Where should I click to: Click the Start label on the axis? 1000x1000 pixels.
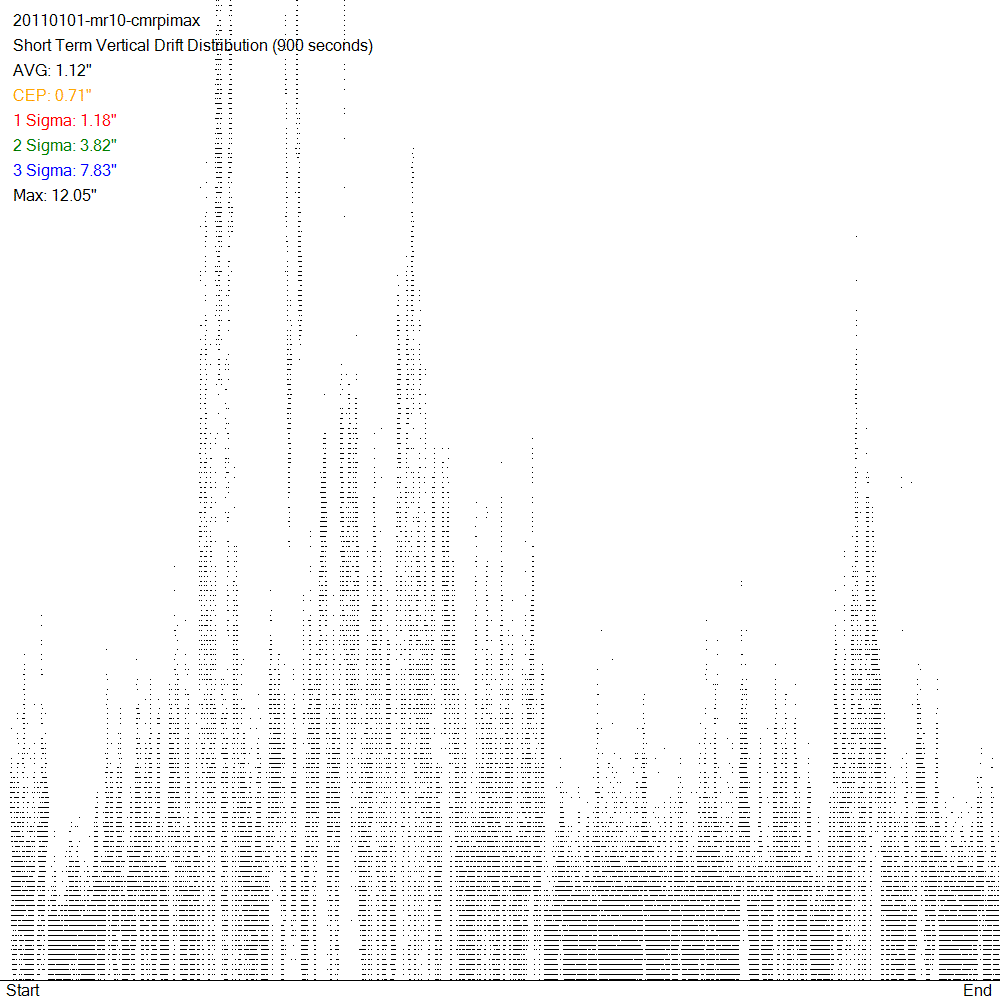pyautogui.click(x=23, y=990)
